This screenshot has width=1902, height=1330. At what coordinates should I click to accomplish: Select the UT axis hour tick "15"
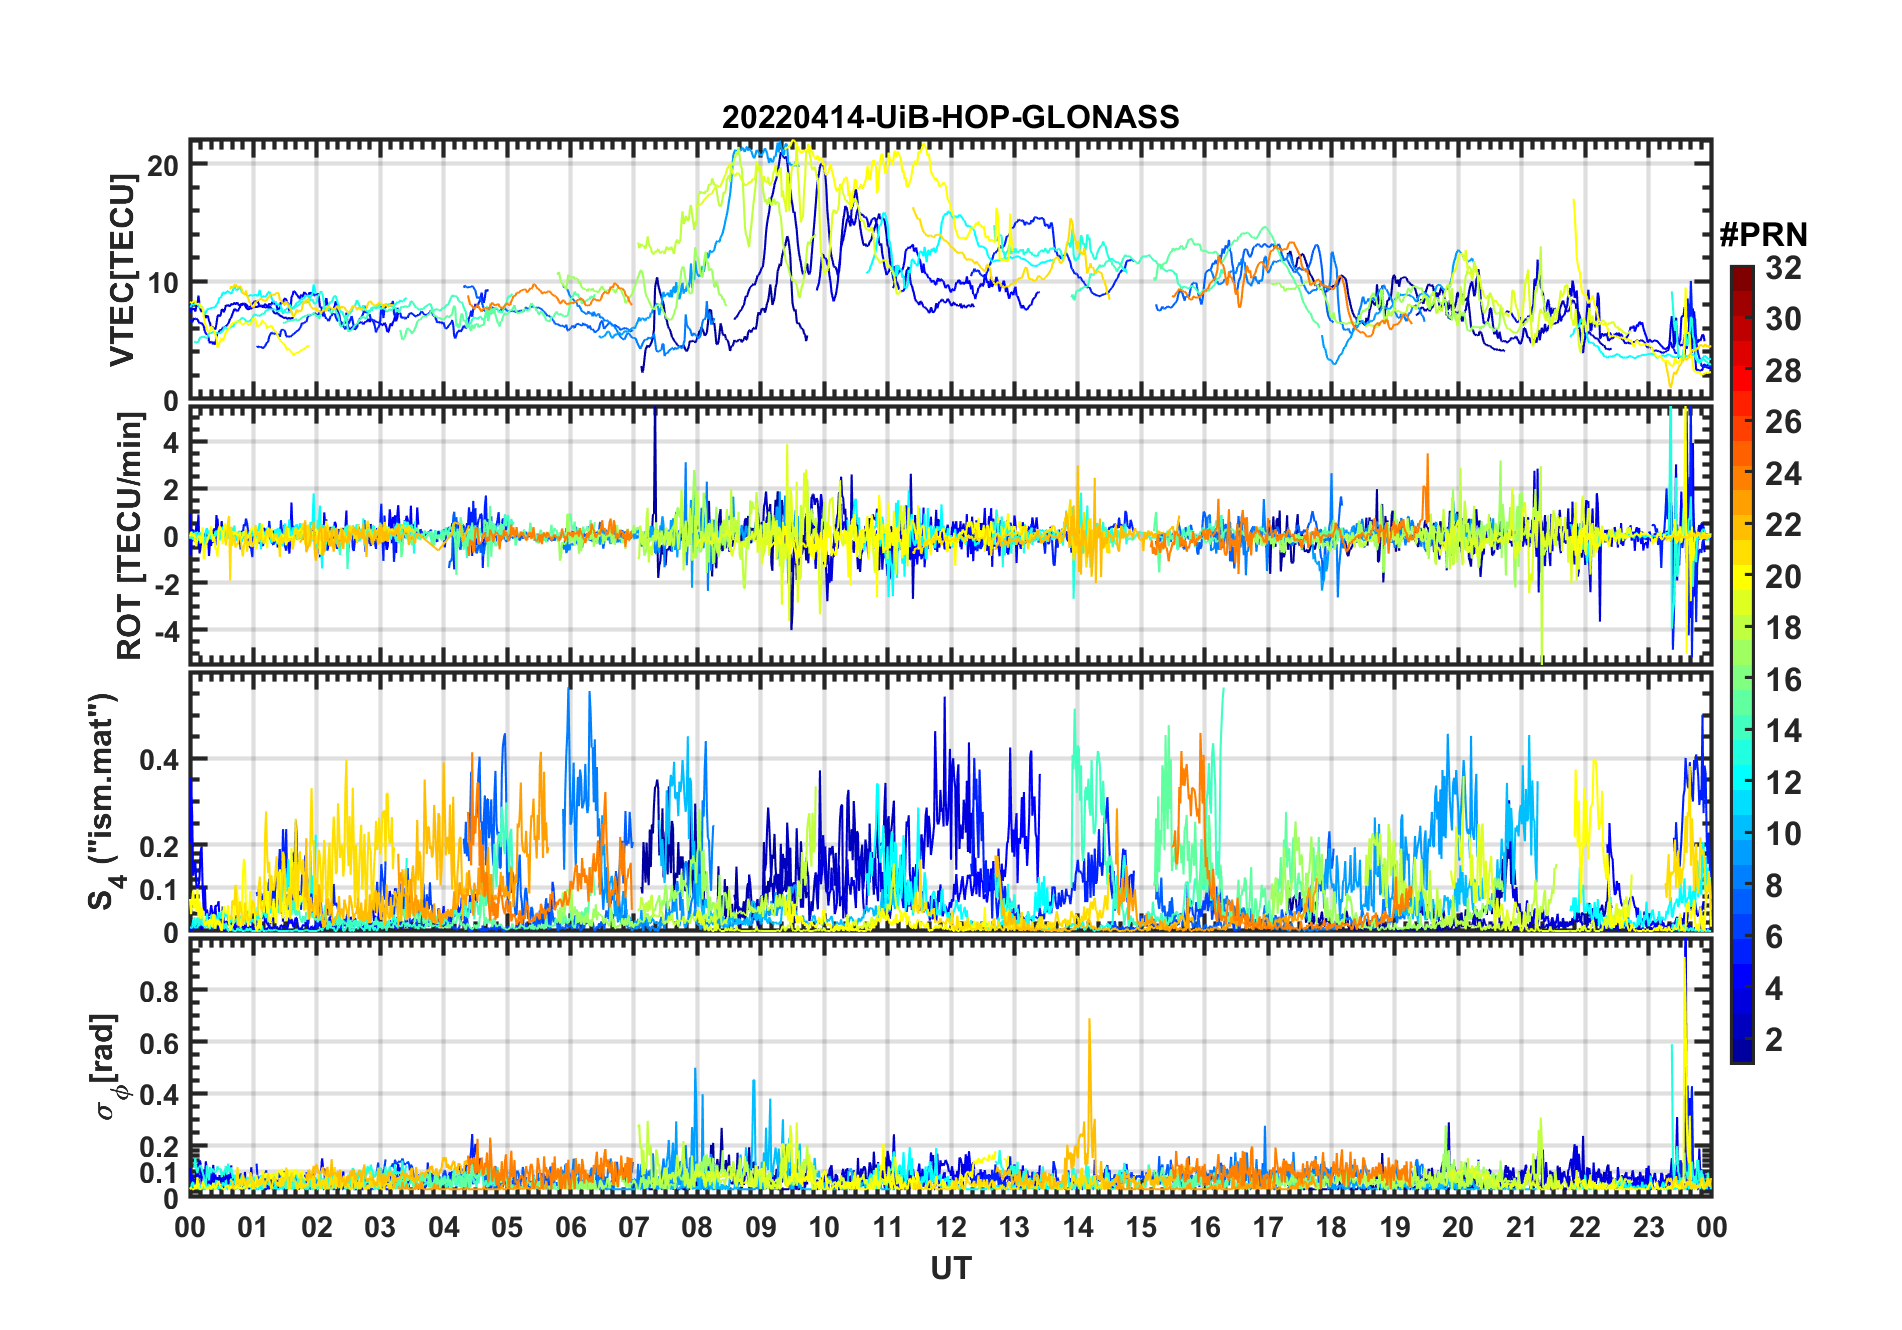(1141, 1227)
